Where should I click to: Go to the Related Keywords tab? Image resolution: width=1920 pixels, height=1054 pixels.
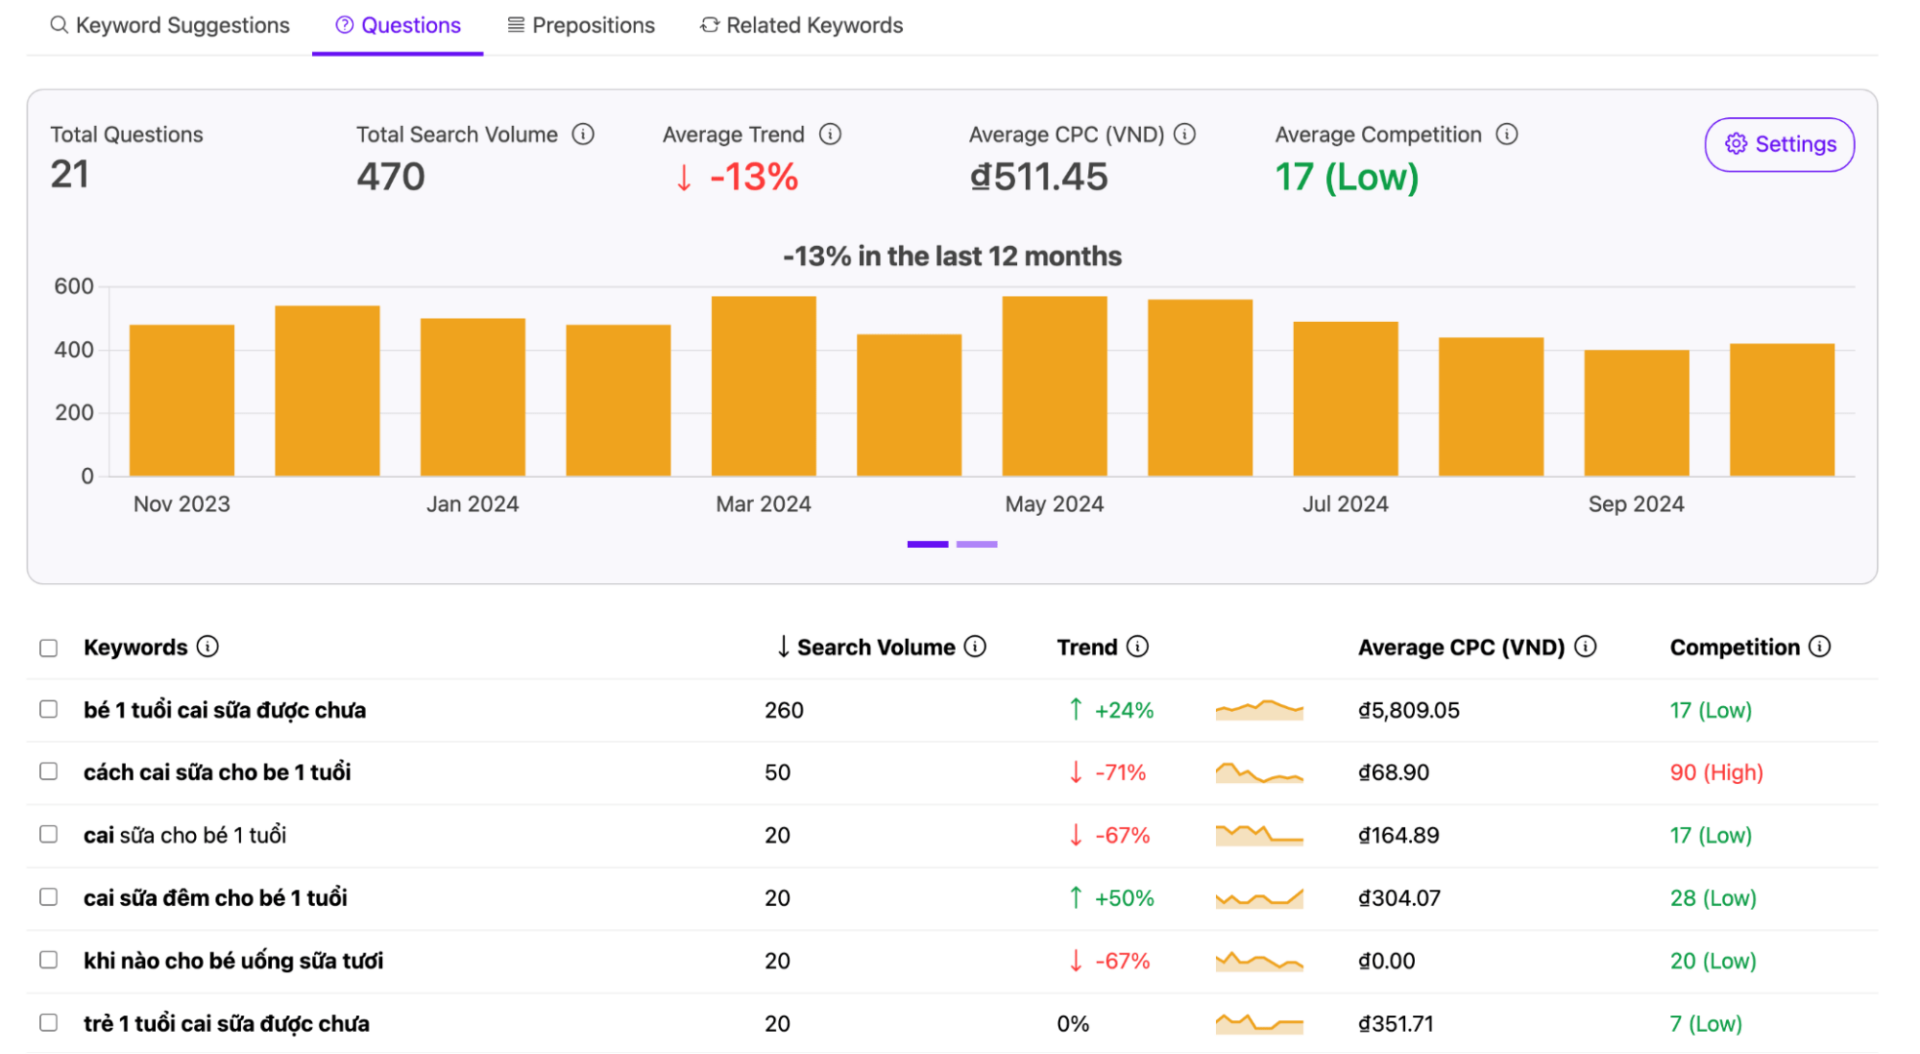point(802,25)
